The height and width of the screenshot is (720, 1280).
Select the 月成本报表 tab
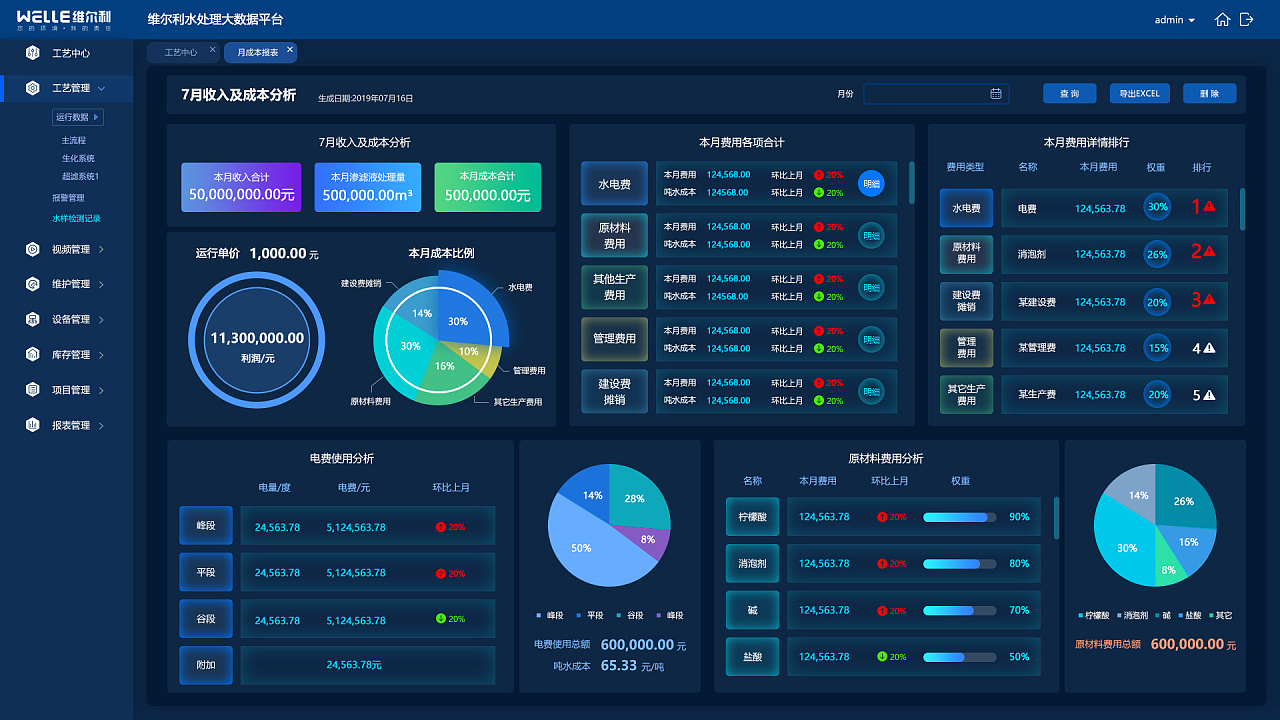point(259,52)
